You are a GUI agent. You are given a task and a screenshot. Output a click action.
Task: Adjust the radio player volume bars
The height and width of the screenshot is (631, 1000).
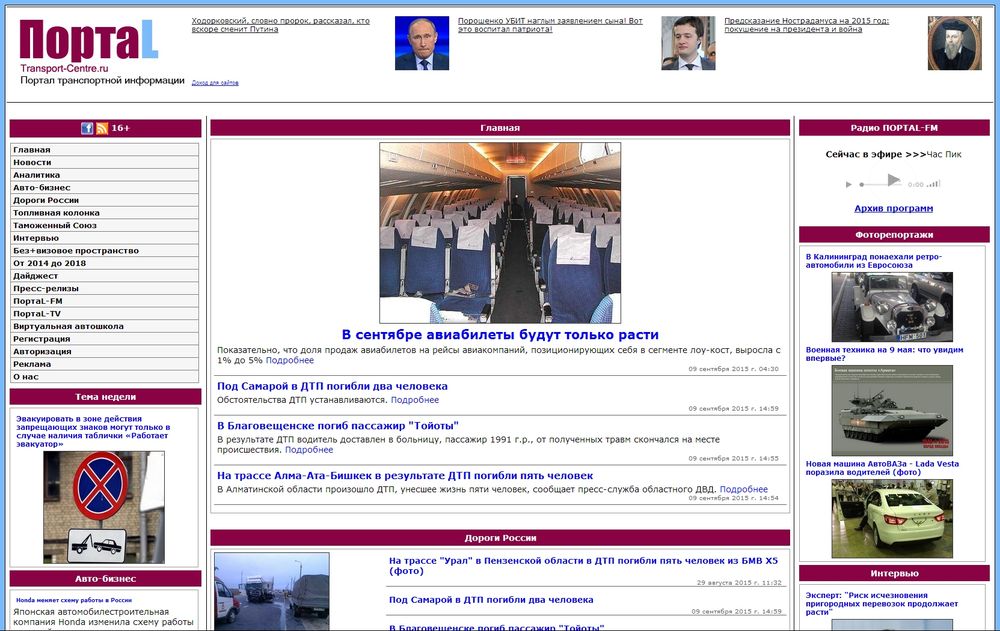934,184
